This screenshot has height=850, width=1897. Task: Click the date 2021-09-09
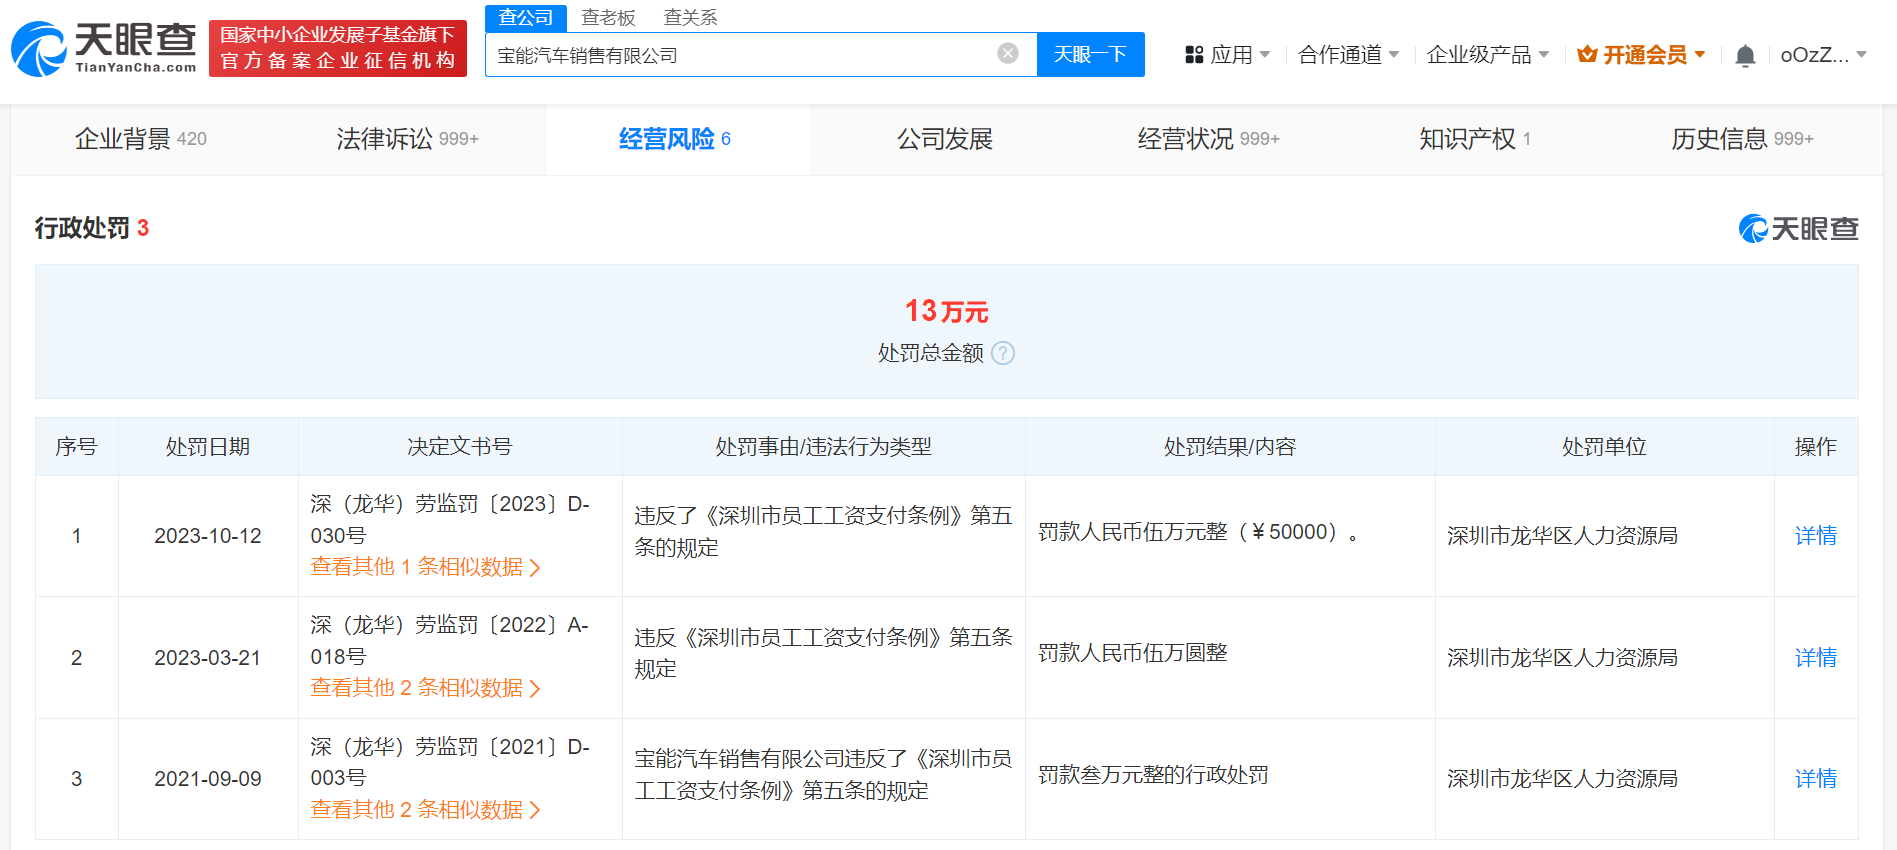pyautogui.click(x=208, y=779)
